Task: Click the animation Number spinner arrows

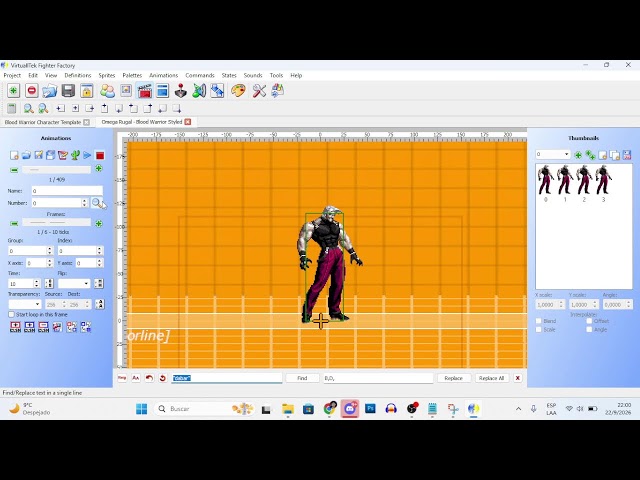Action: [84, 202]
